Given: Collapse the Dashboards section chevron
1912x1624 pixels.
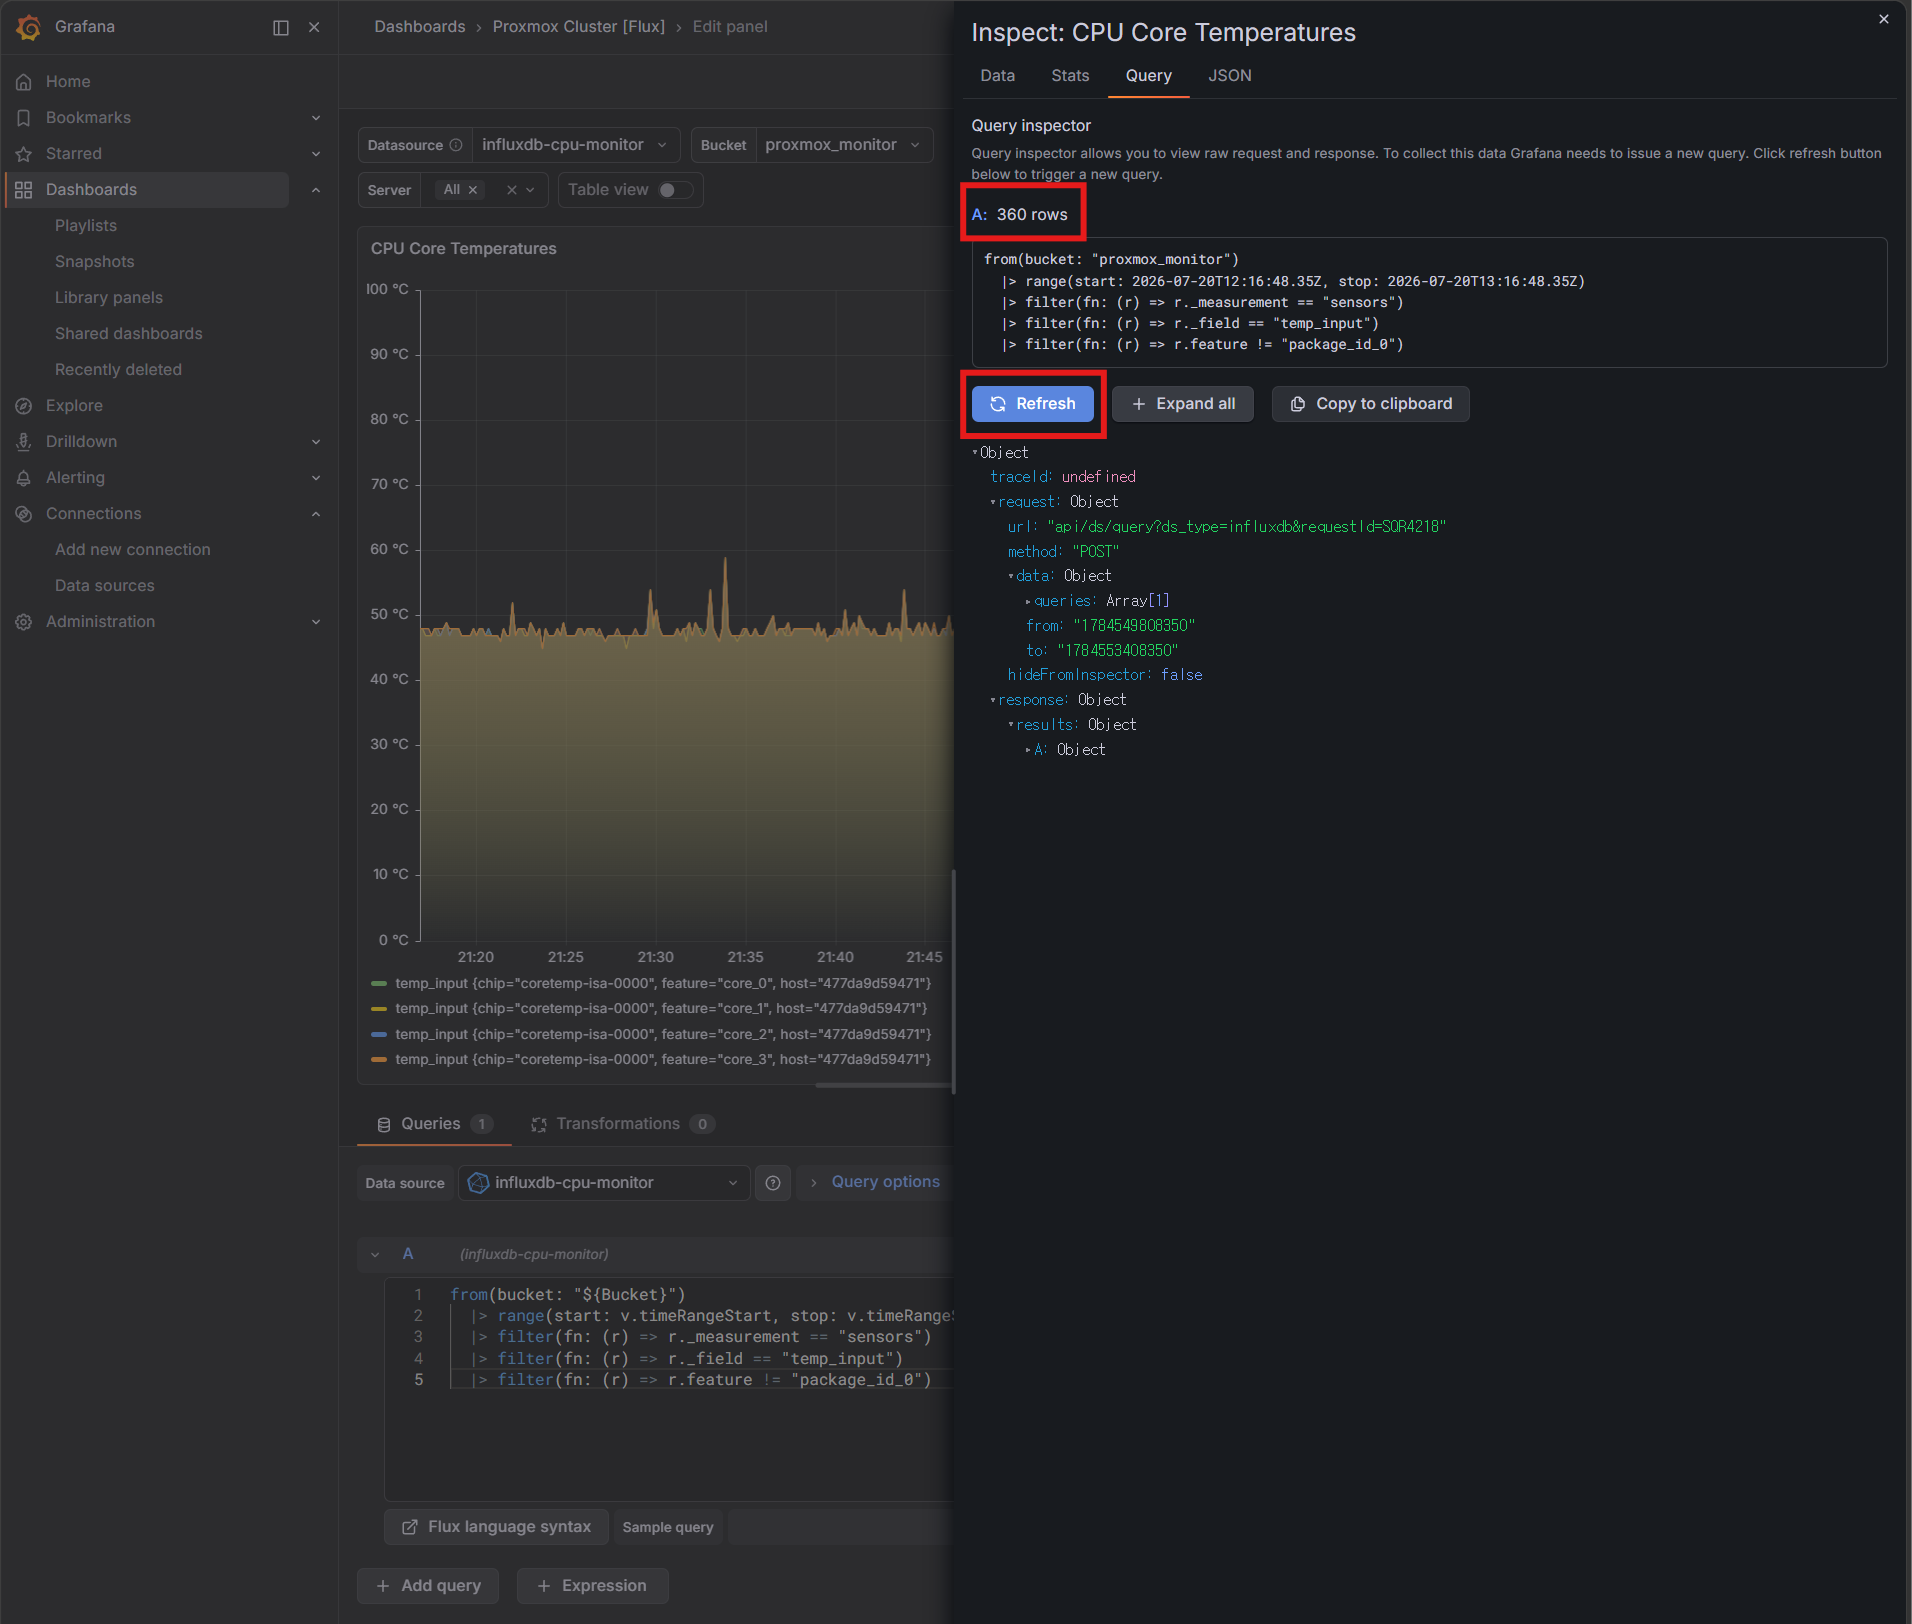Looking at the screenshot, I should pyautogui.click(x=316, y=190).
